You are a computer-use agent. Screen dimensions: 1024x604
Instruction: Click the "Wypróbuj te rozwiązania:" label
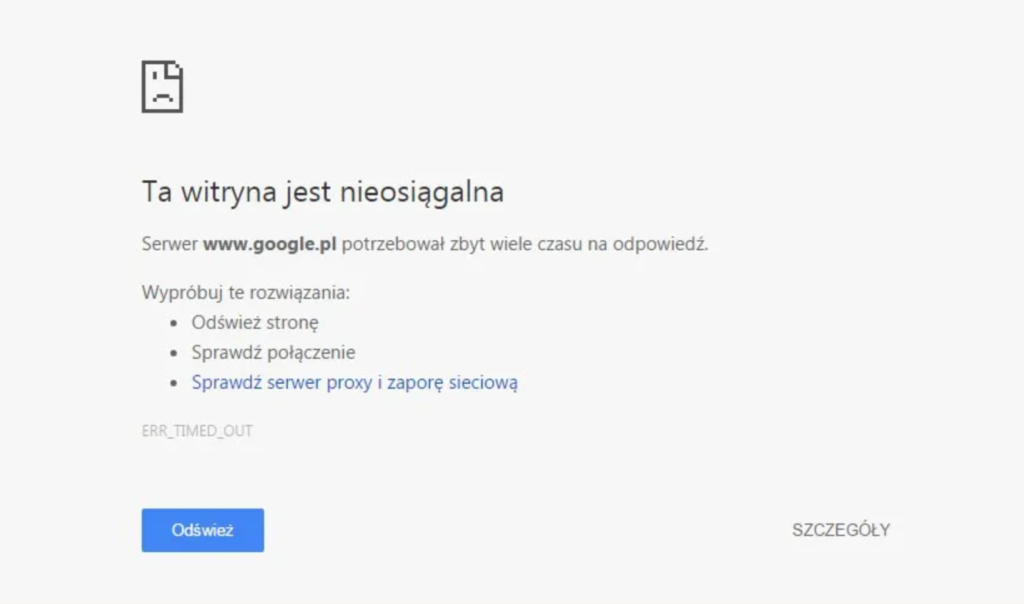[246, 294]
